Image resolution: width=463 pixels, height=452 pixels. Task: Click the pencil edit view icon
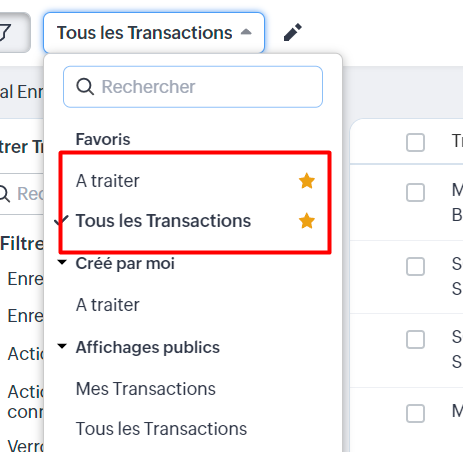pos(293,32)
